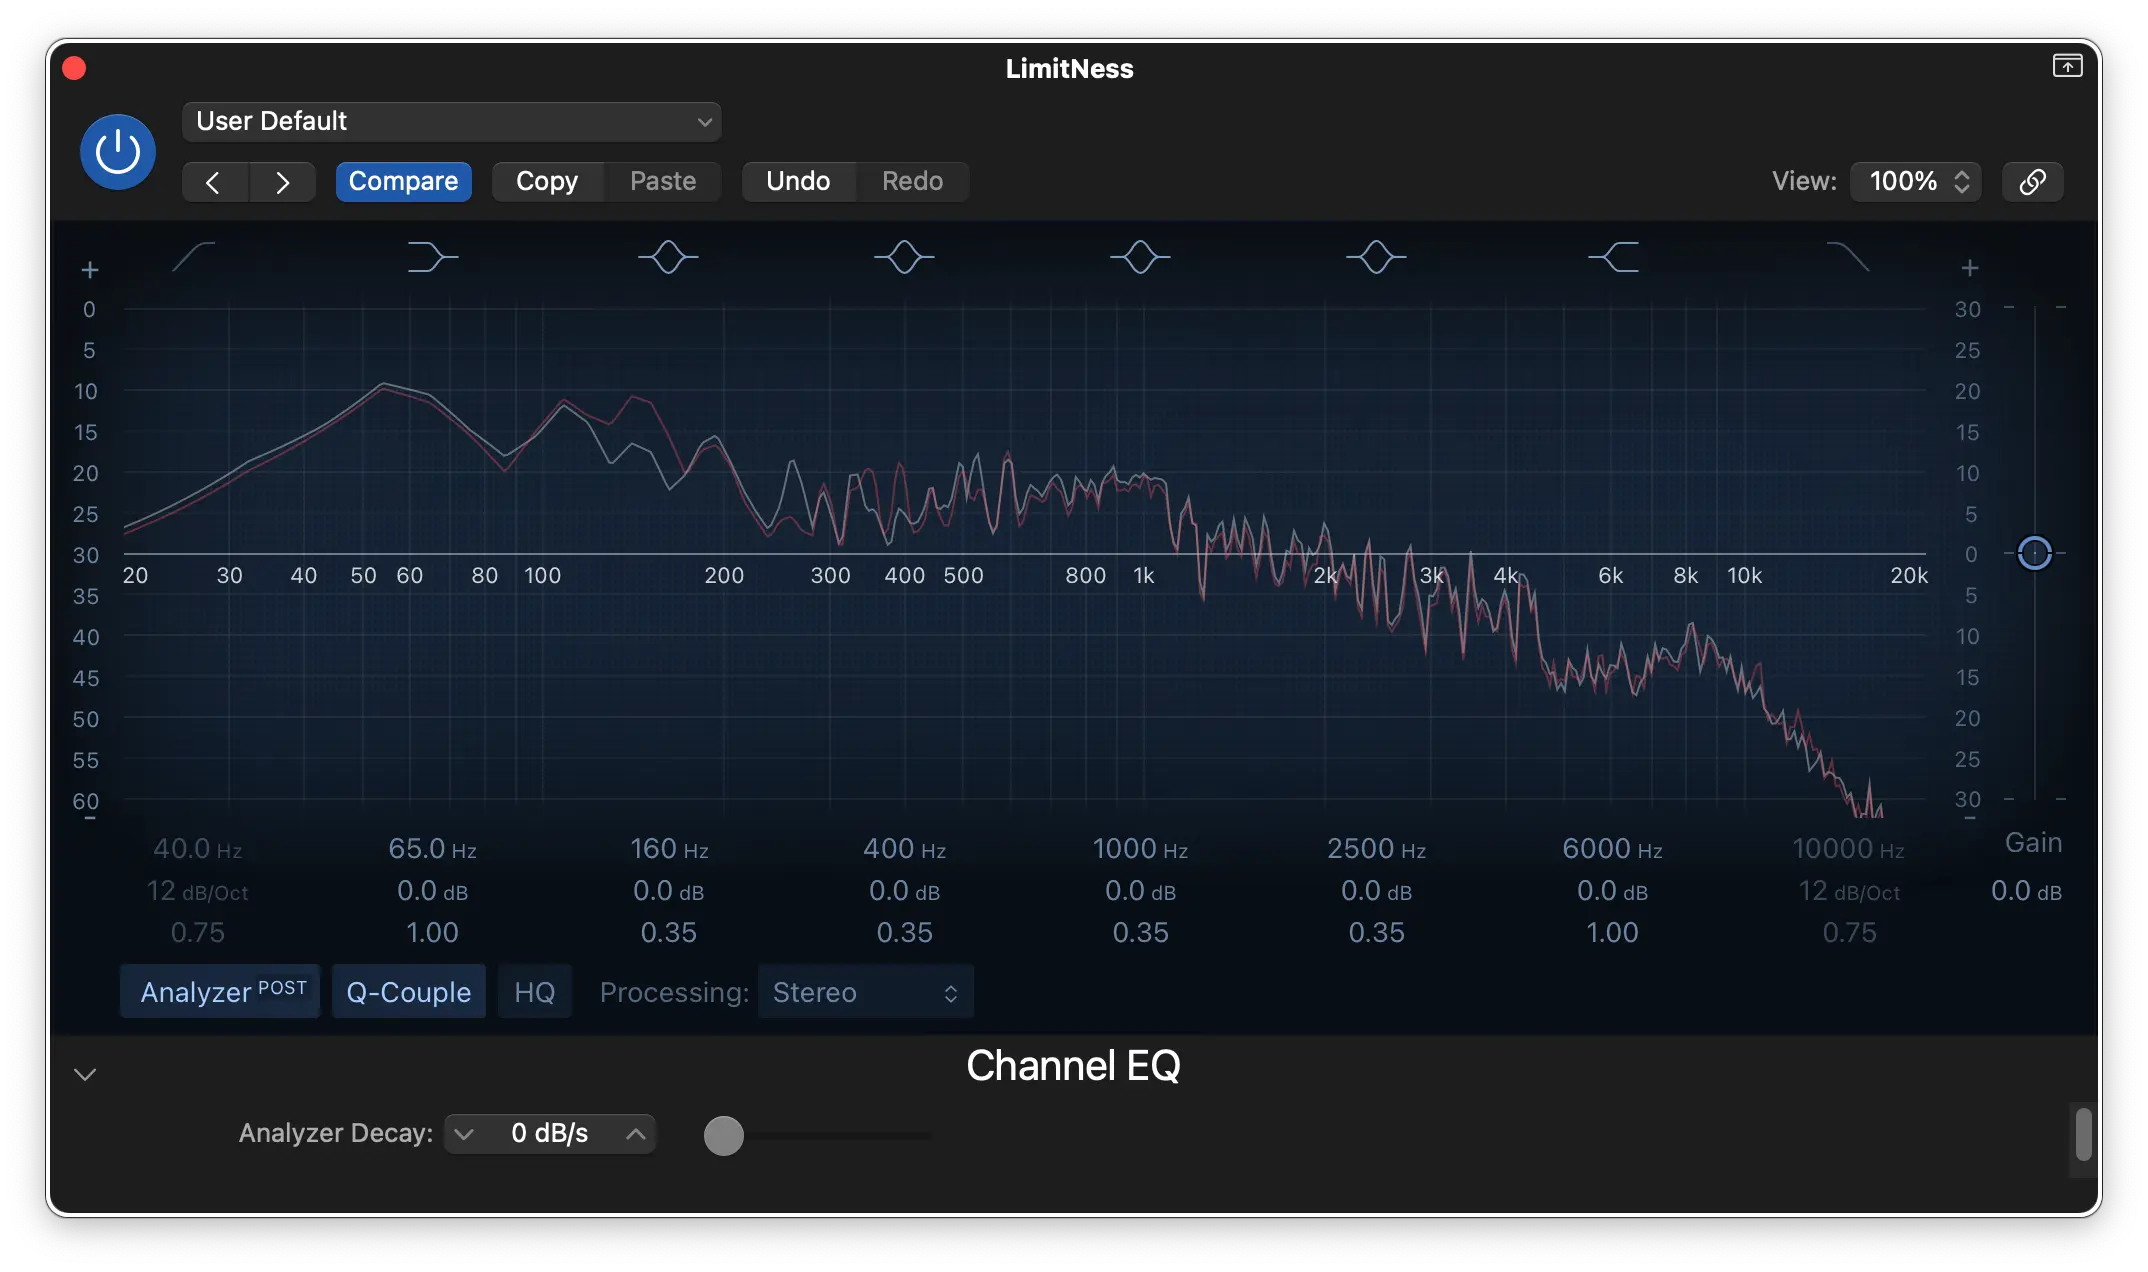Click the minus below the analyzer scale
The height and width of the screenshot is (1272, 2148).
pyautogui.click(x=90, y=819)
